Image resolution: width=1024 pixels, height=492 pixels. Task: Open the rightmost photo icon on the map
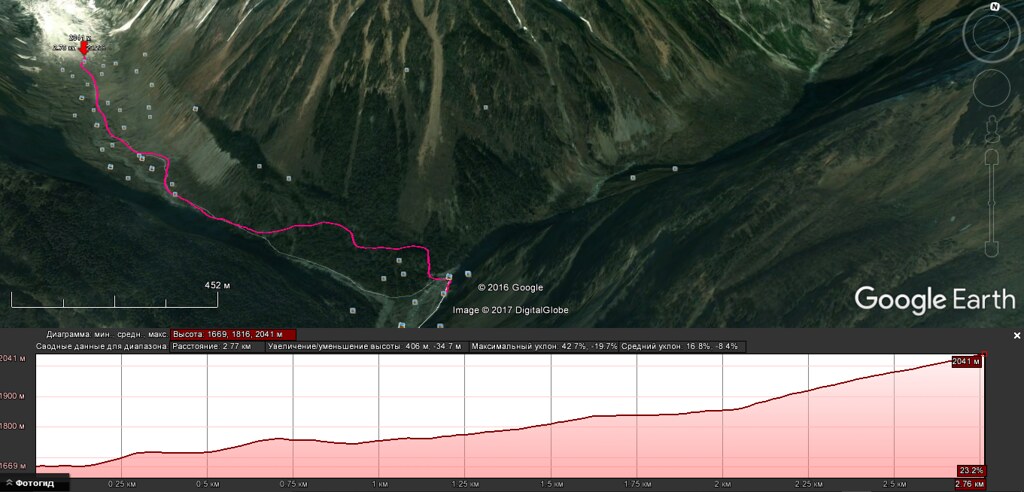click(675, 169)
